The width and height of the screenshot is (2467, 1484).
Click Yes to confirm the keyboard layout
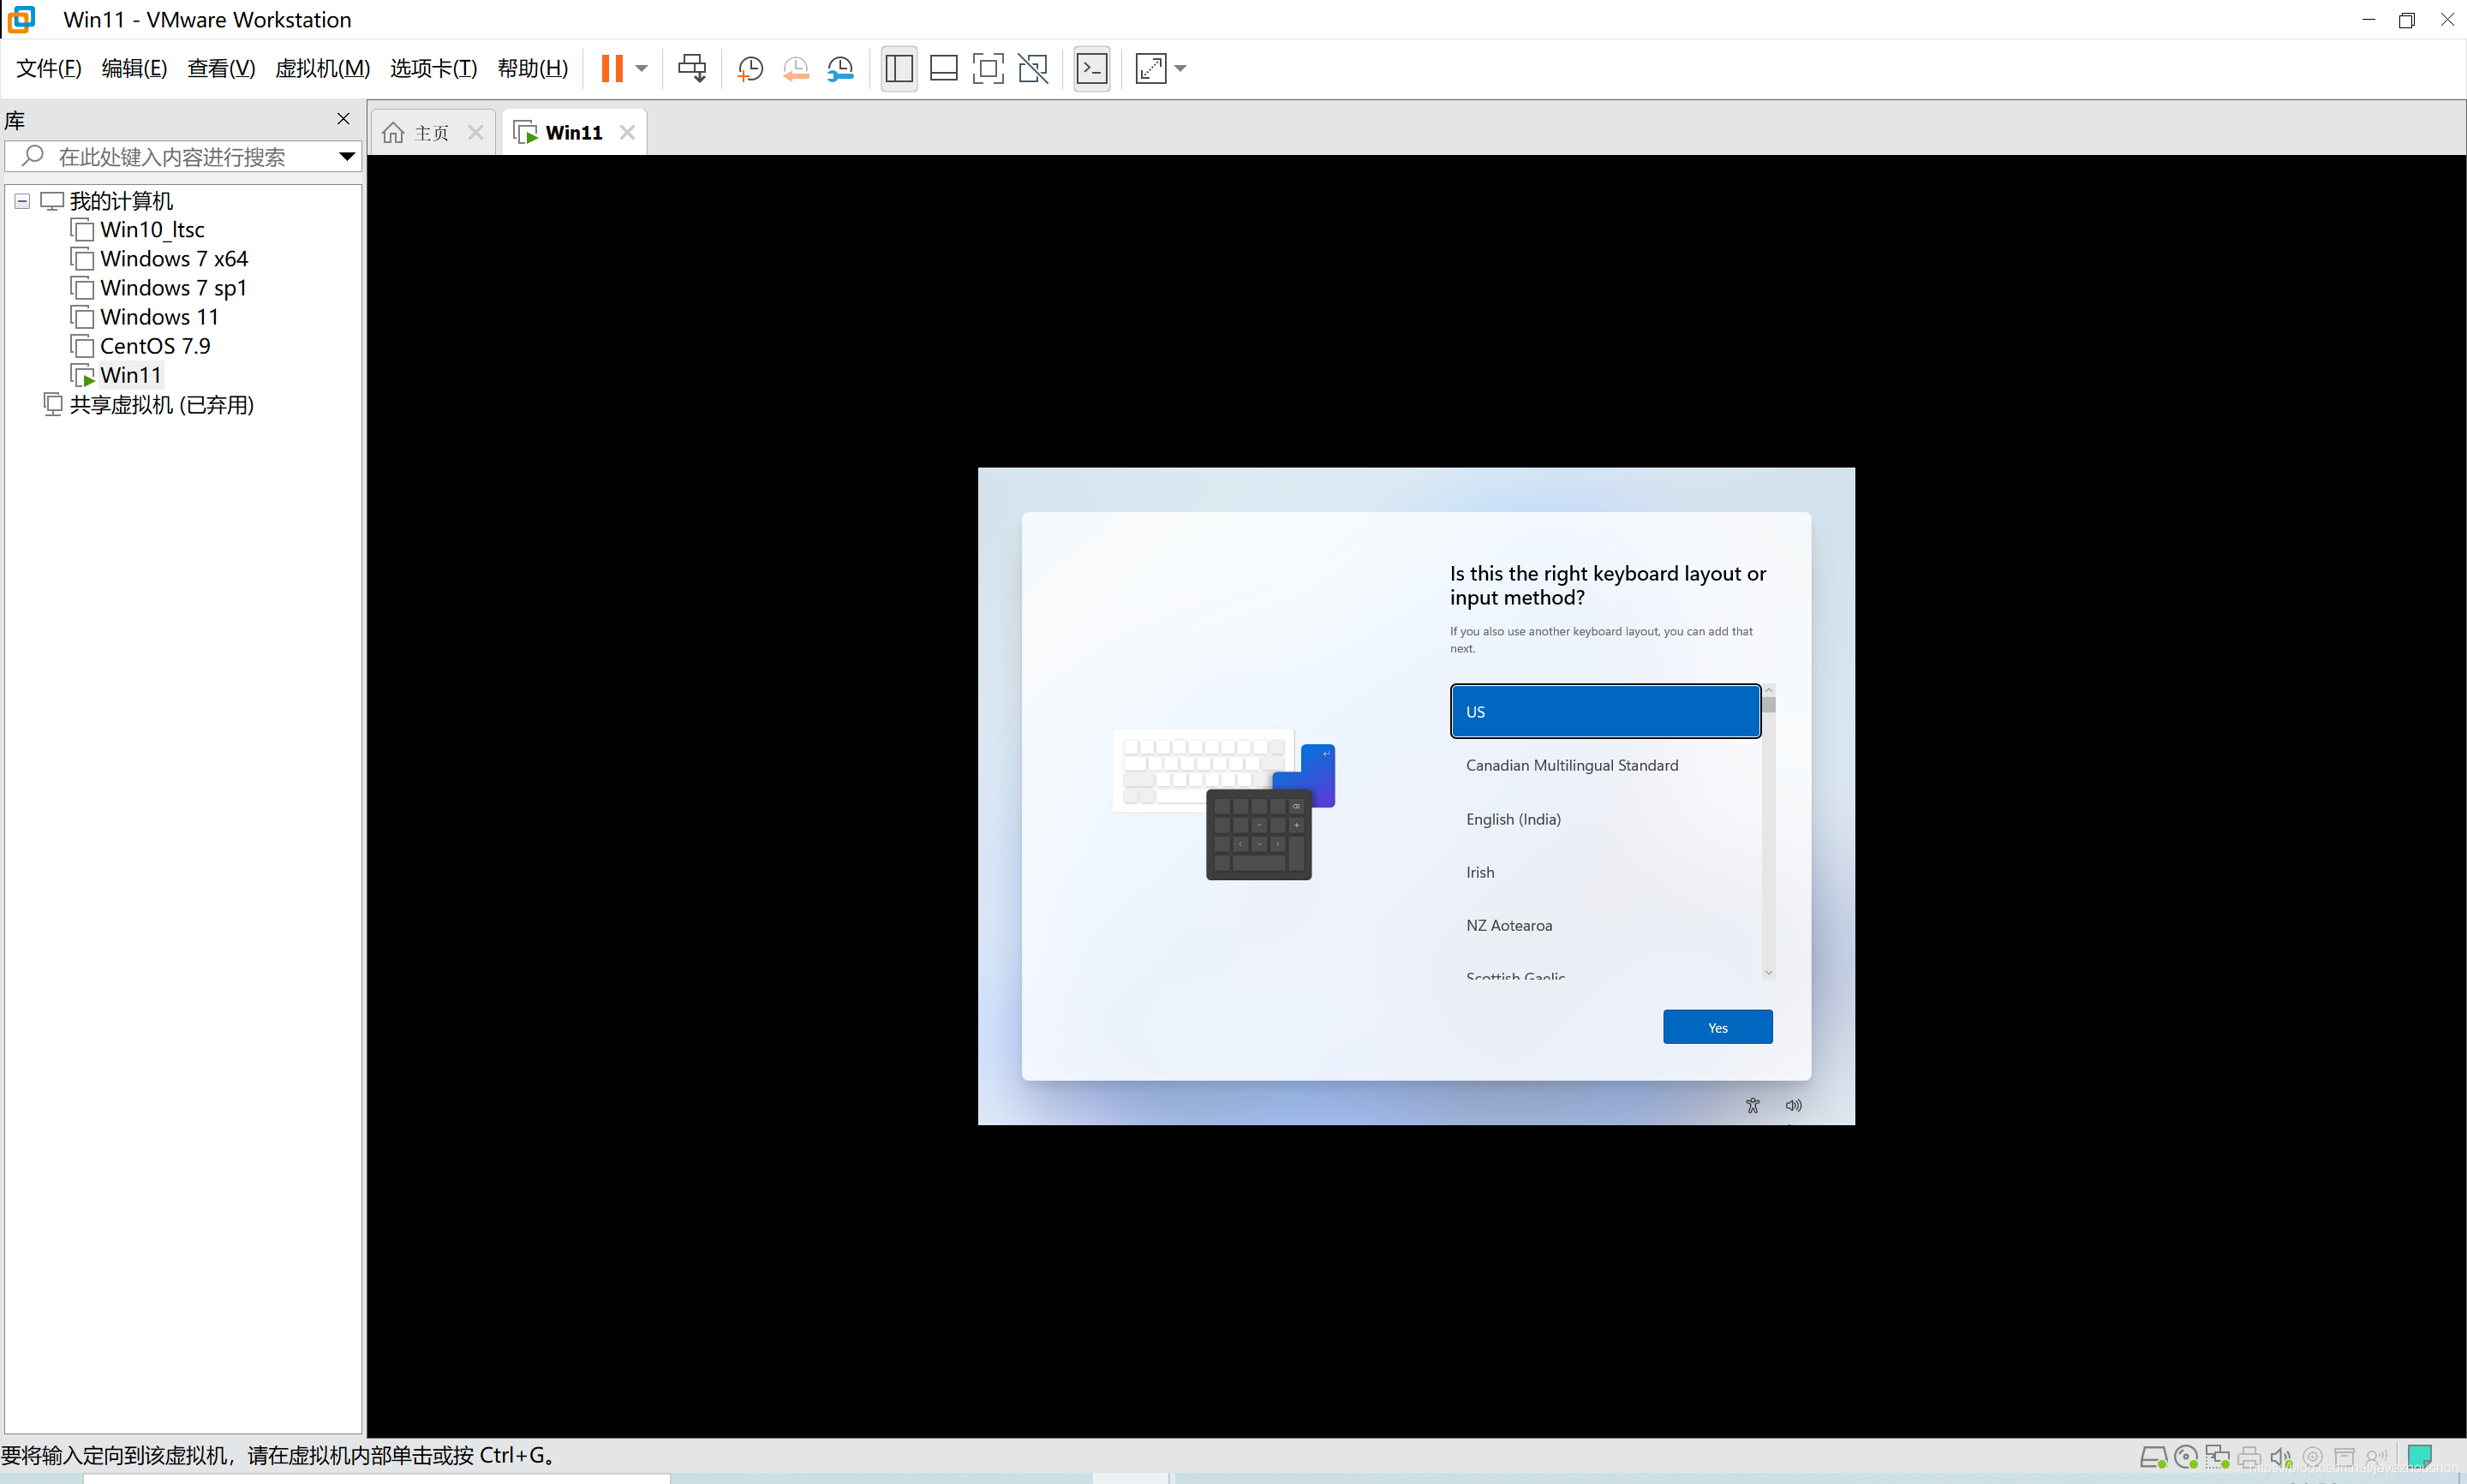point(1717,1027)
